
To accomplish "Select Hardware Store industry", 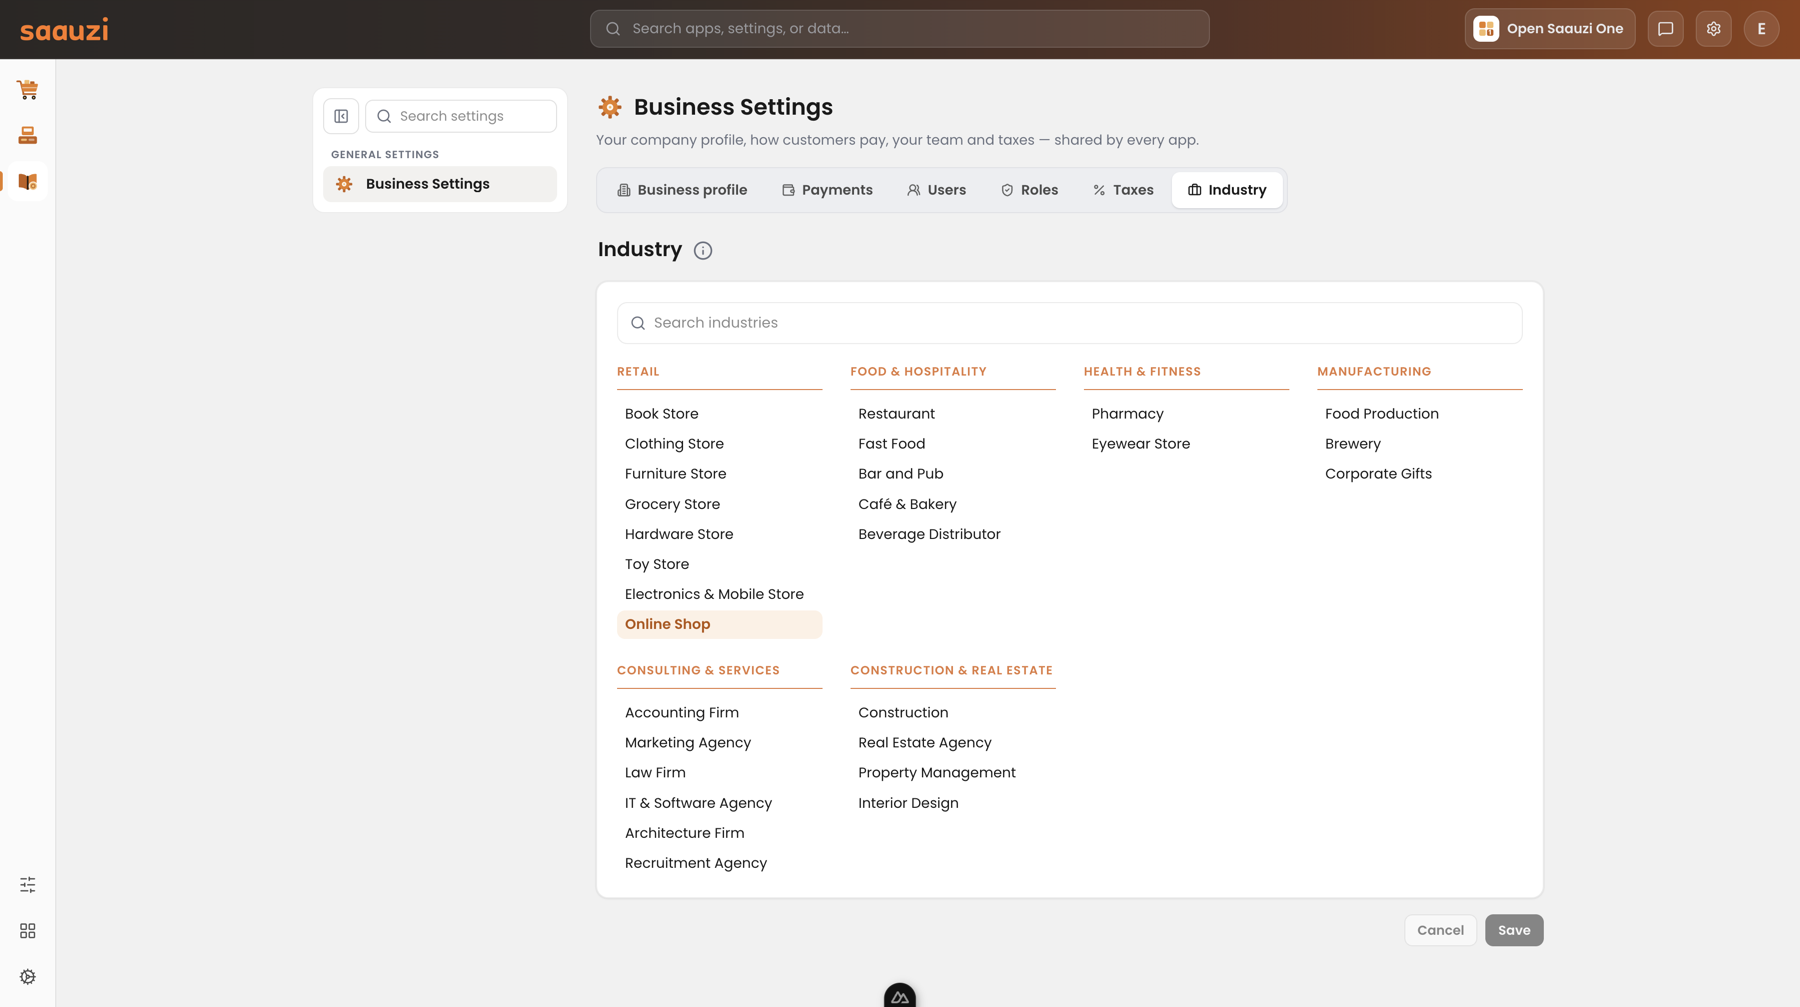I will click(719, 534).
